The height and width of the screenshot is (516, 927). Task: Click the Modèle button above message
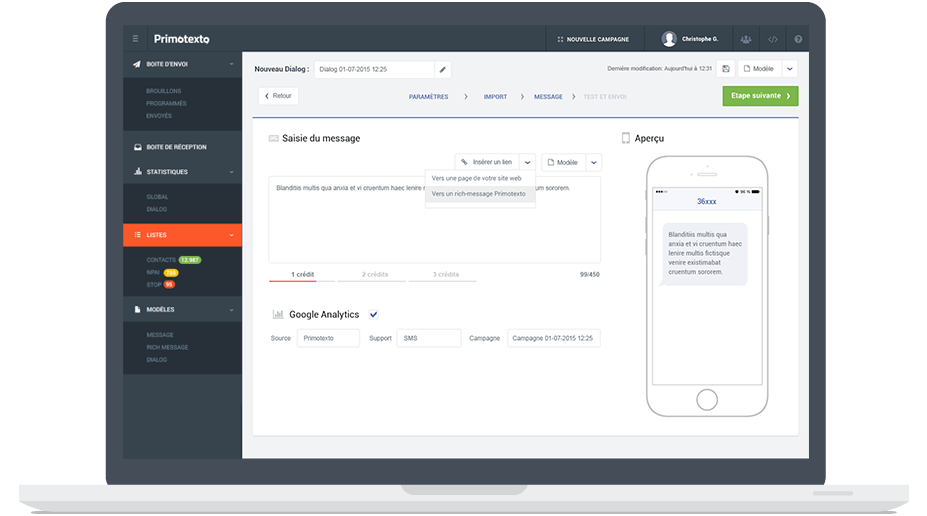(x=563, y=162)
